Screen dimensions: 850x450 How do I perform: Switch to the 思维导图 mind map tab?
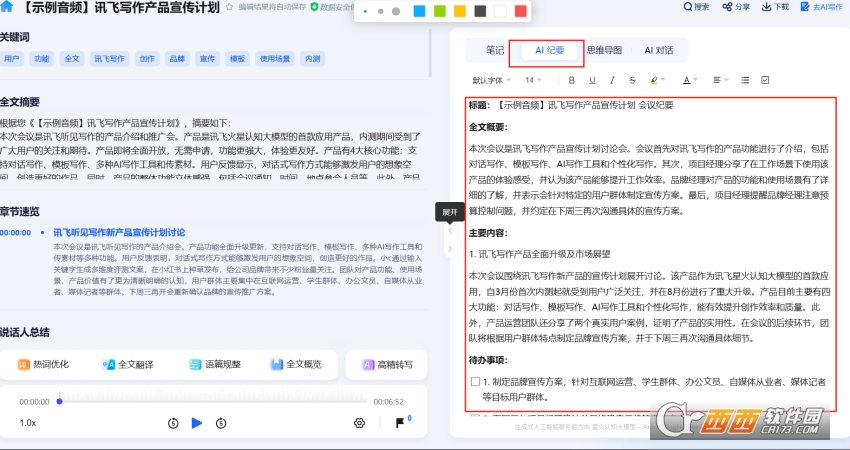click(604, 50)
